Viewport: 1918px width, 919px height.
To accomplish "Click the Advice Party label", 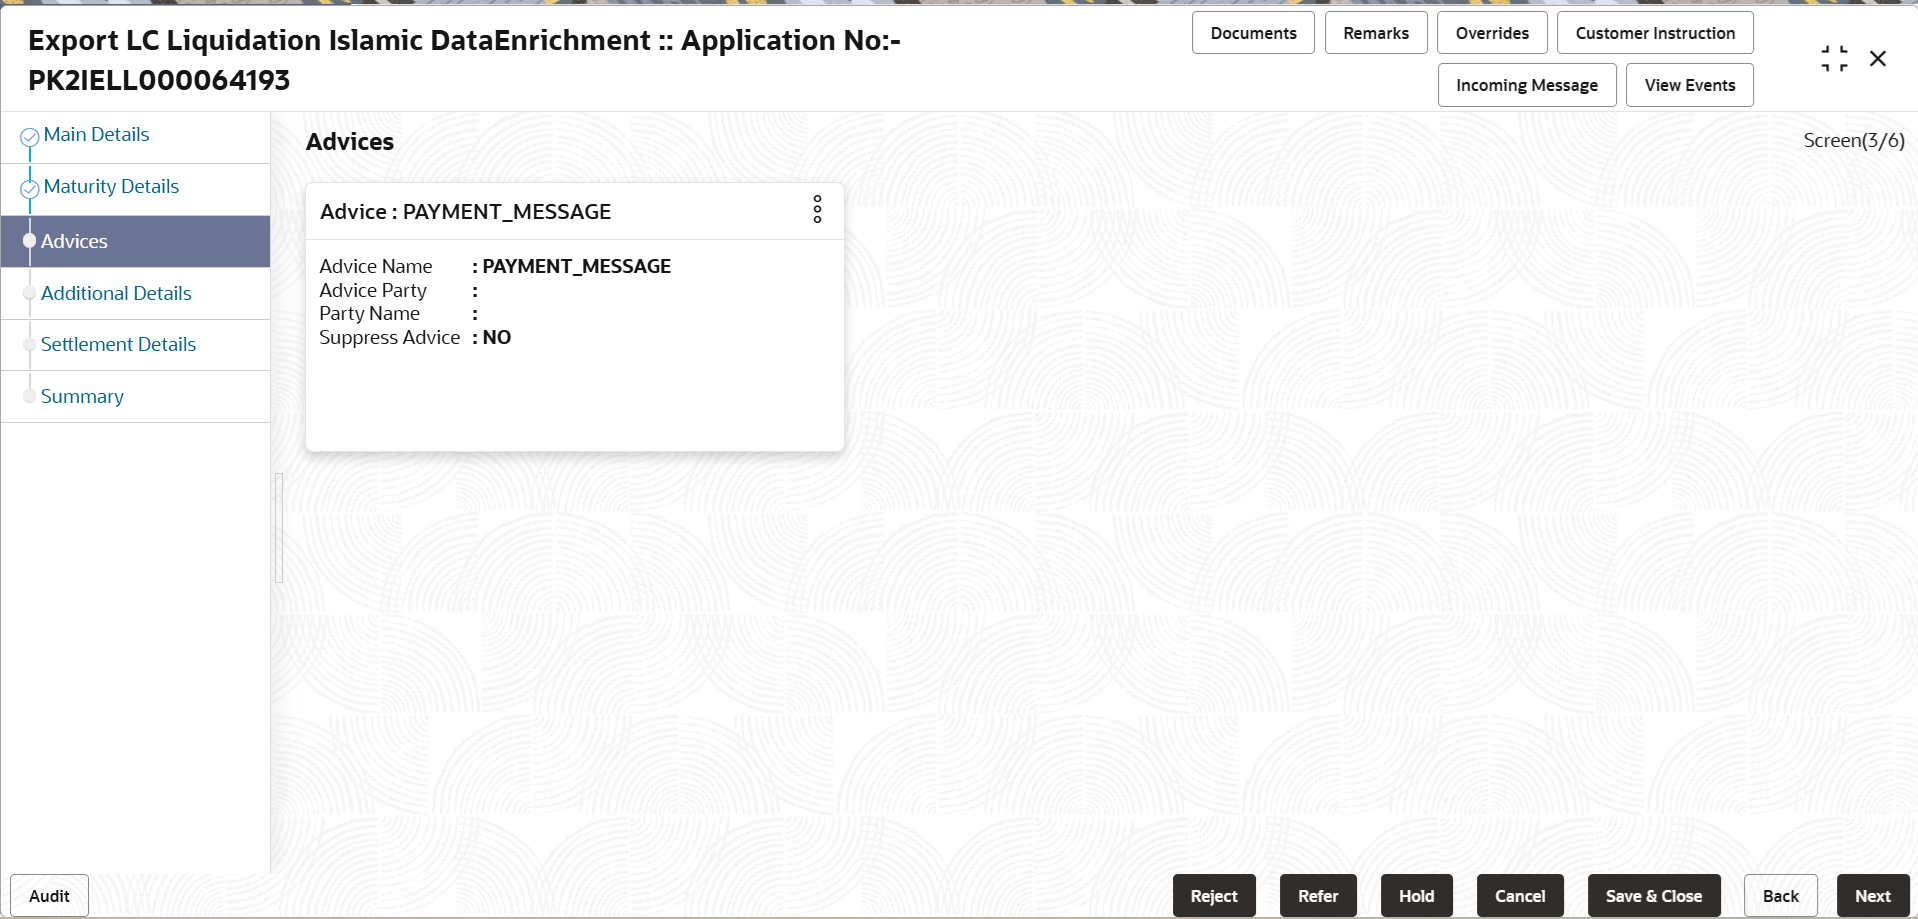I will pos(373,291).
